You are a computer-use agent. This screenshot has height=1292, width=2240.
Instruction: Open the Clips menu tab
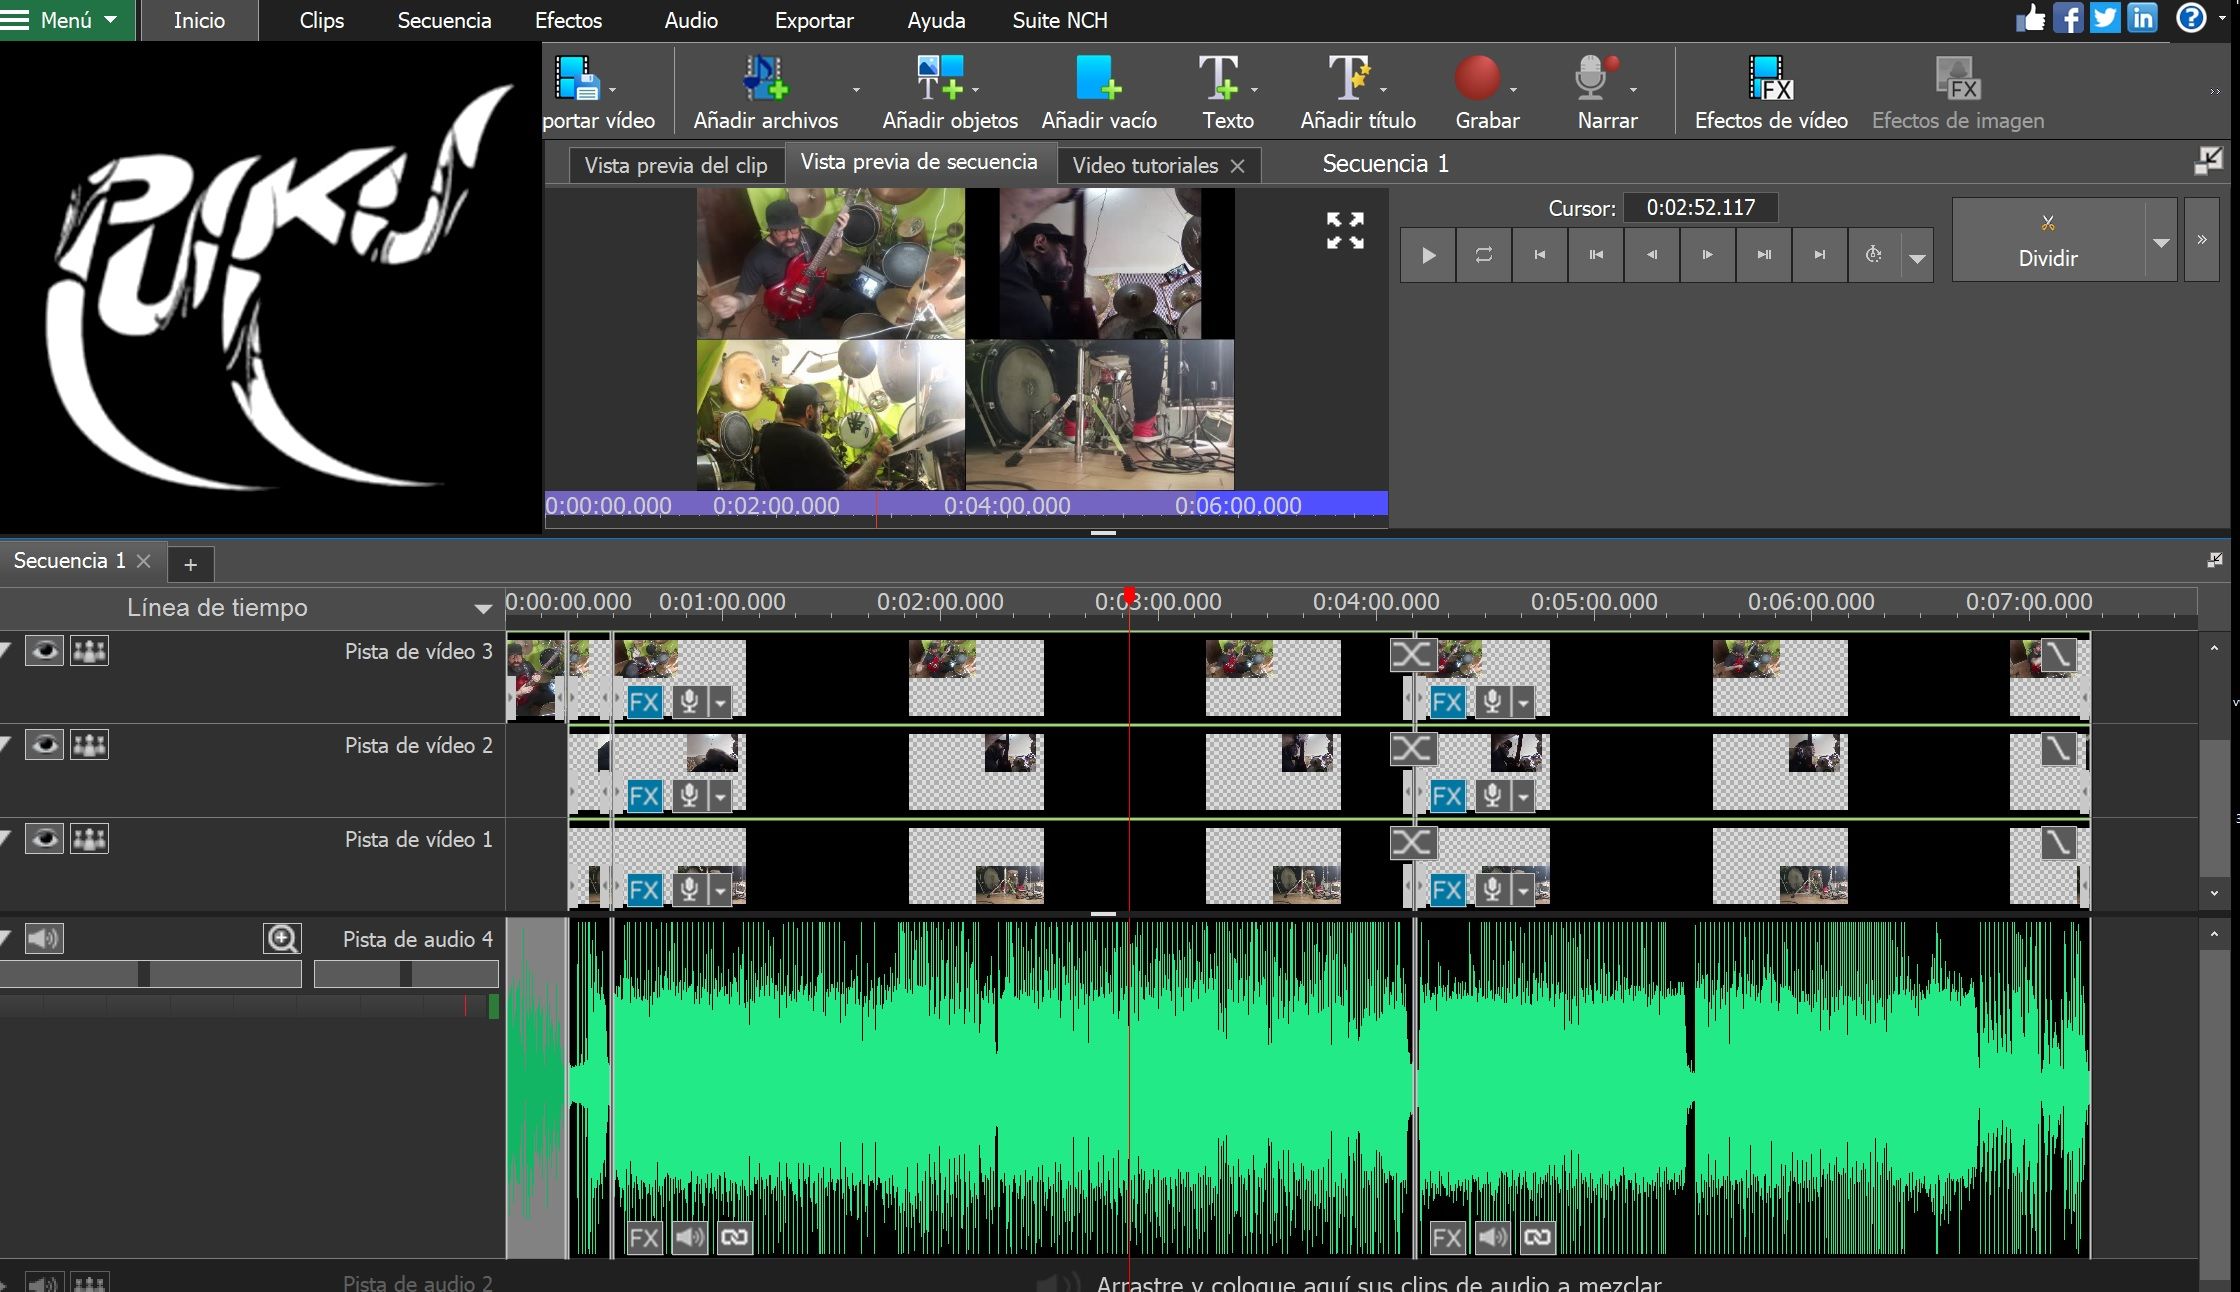pos(322,20)
